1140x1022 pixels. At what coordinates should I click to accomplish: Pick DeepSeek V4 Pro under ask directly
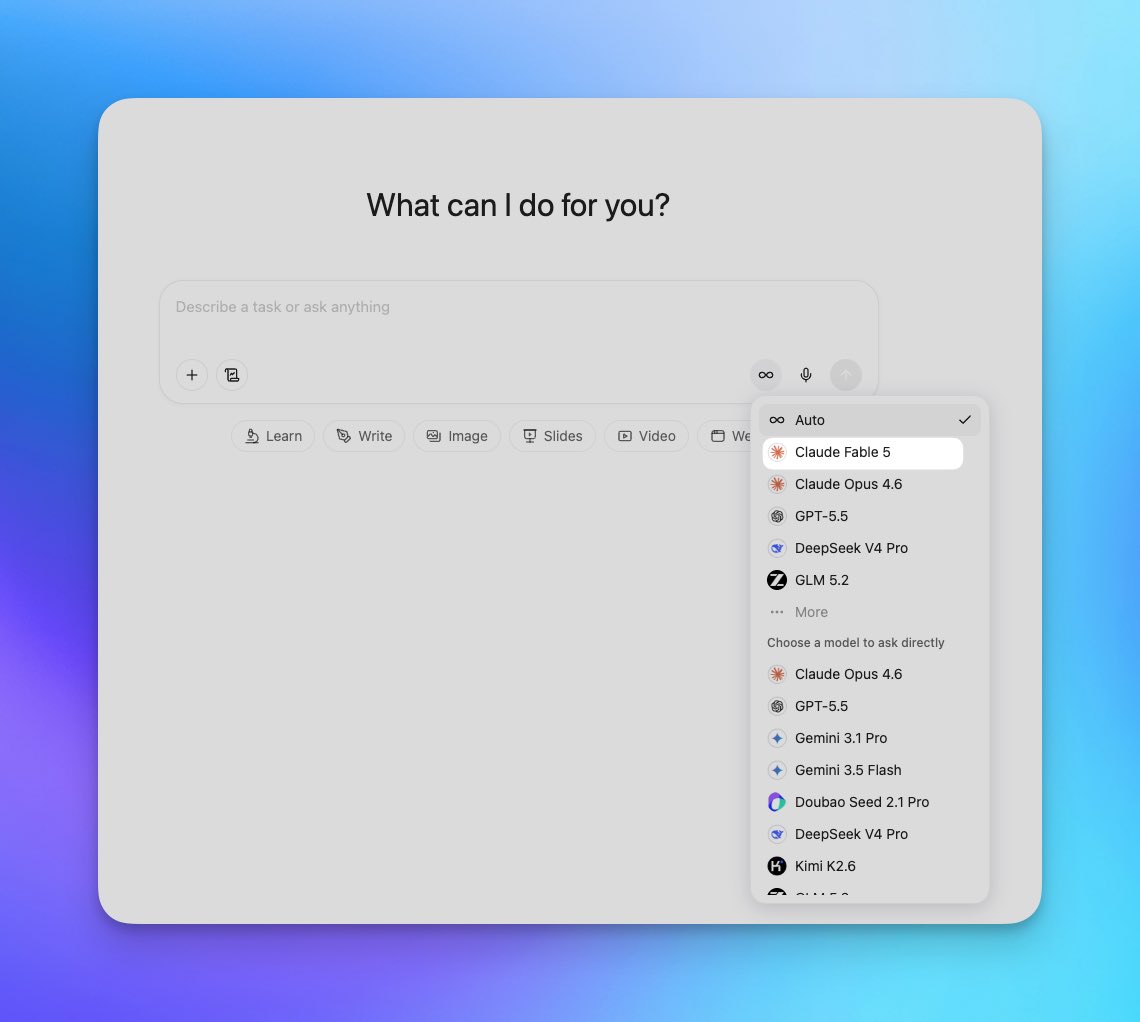point(870,834)
